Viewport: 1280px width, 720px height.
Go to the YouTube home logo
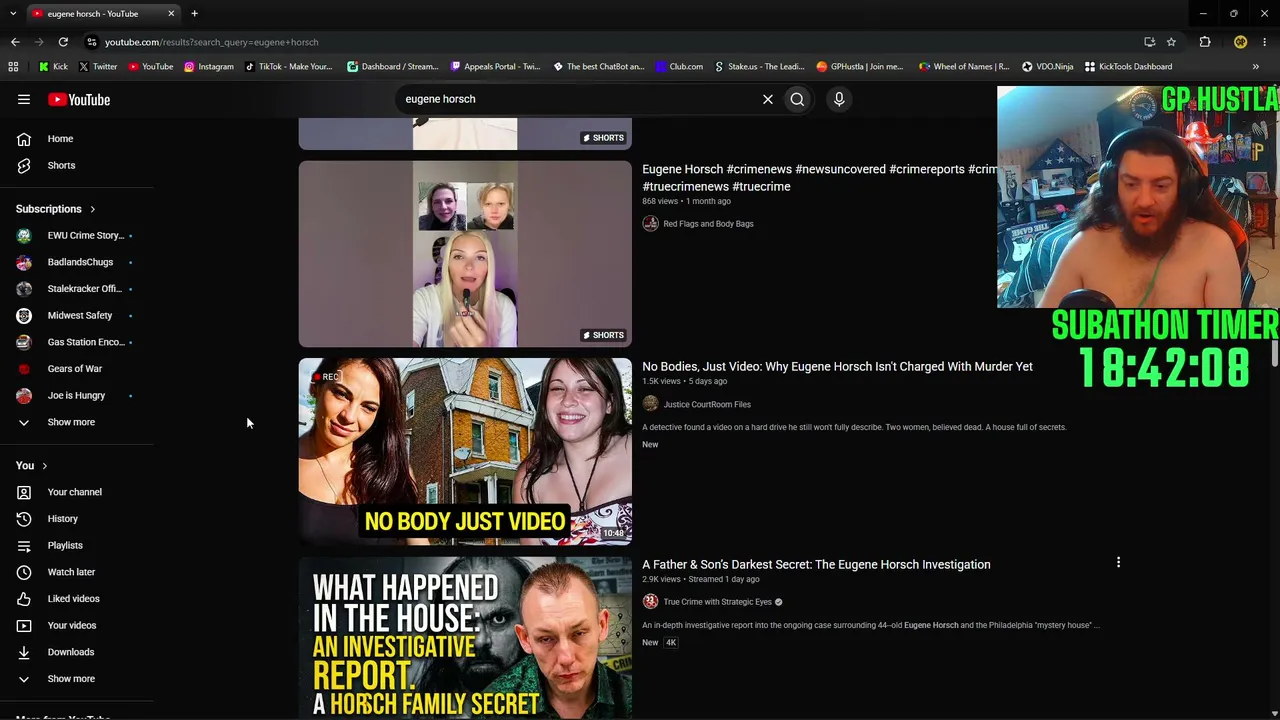[x=79, y=99]
